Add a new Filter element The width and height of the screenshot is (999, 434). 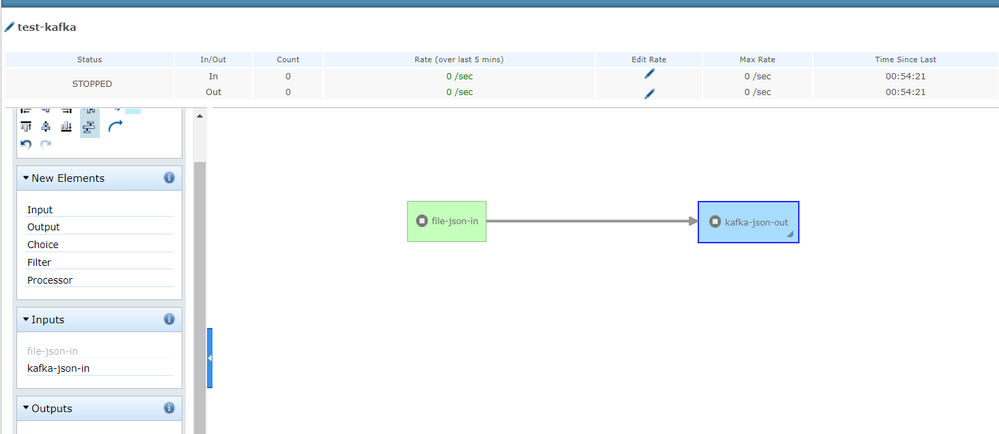click(99, 263)
